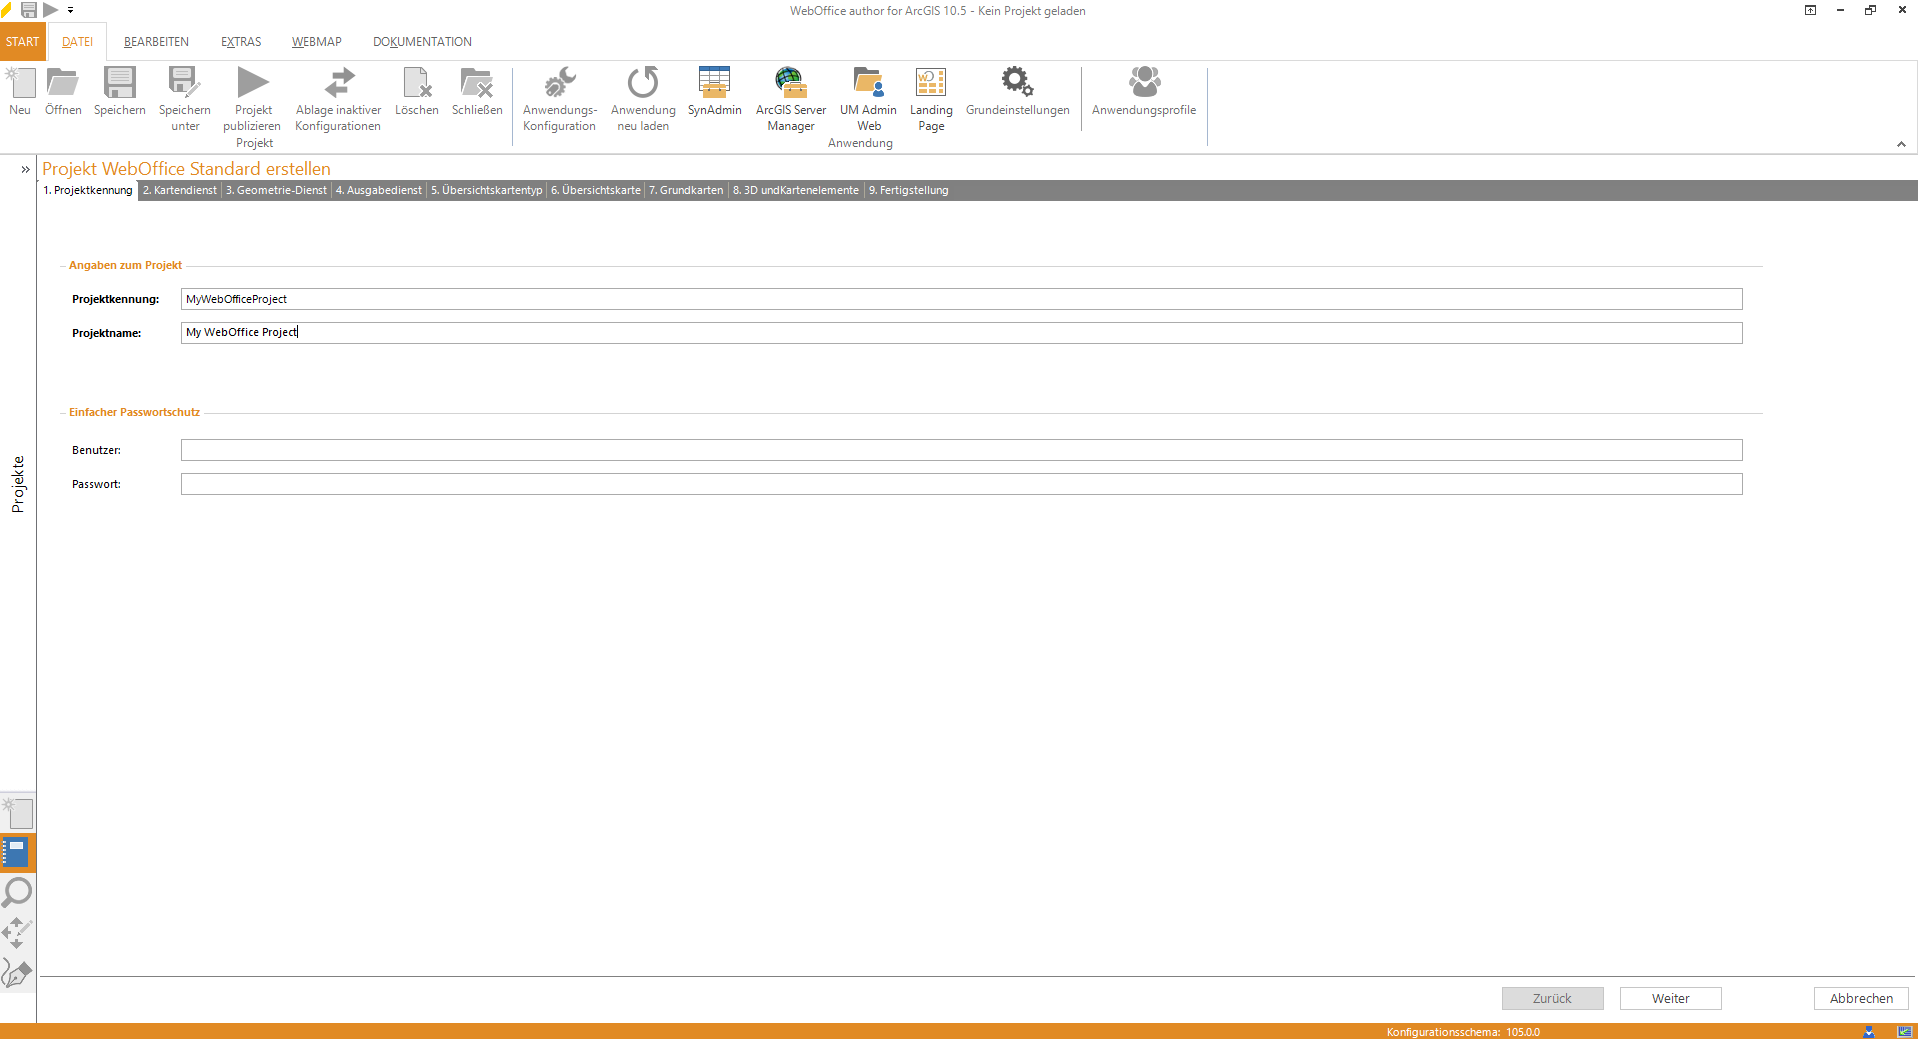Open Anwendungs-Konfiguration tool
Viewport: 1918px width, 1039px height.
(x=560, y=100)
